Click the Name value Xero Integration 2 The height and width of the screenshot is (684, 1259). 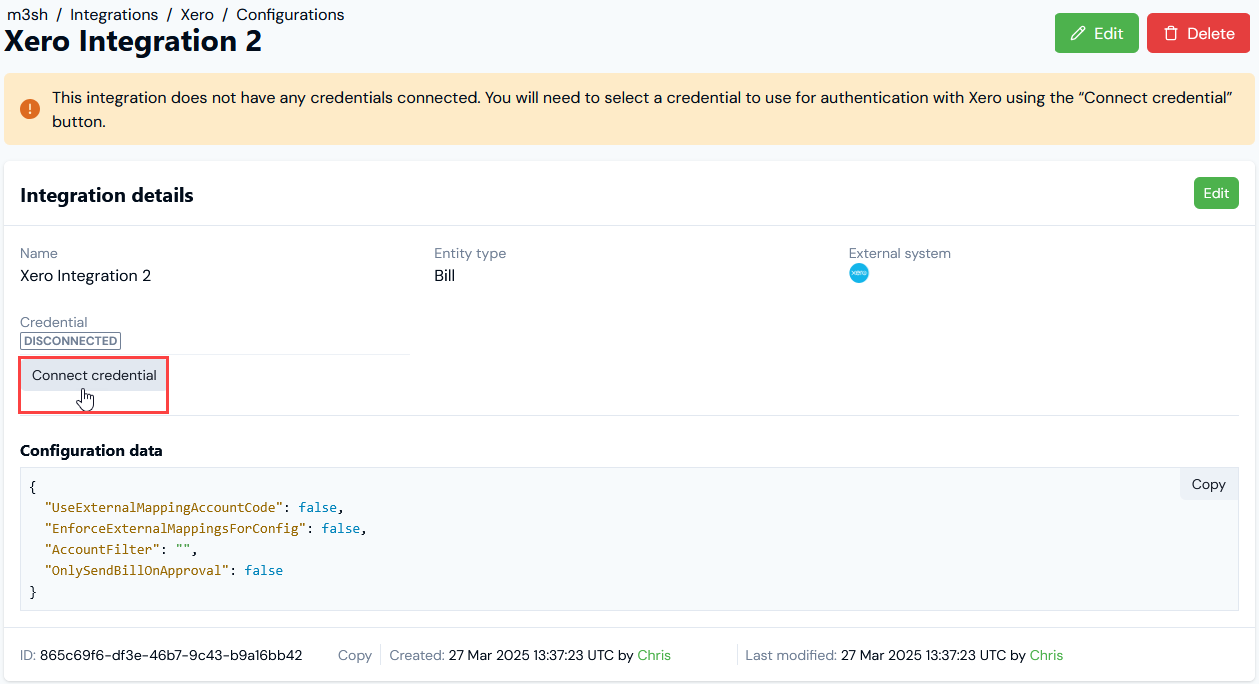coord(85,275)
